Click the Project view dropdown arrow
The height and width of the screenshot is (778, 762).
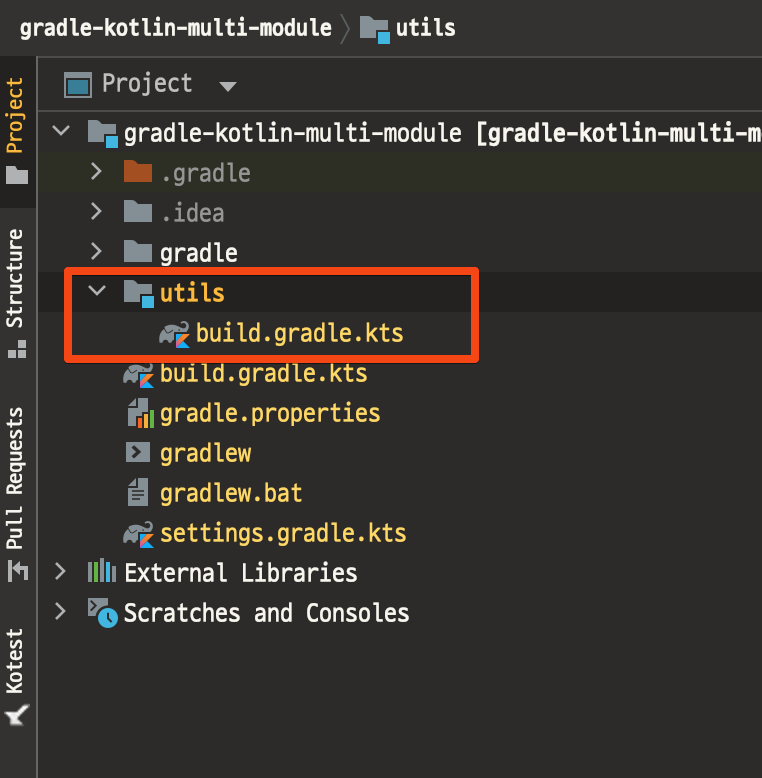tap(228, 87)
